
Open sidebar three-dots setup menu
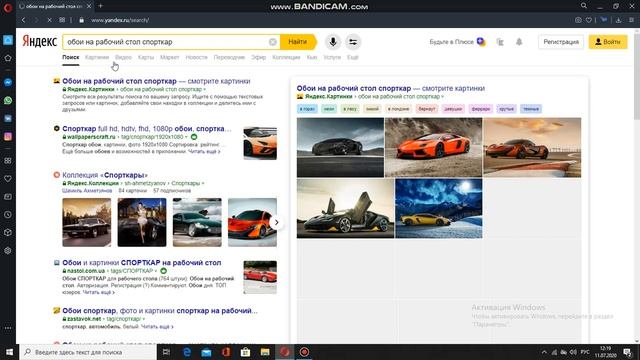(8, 328)
